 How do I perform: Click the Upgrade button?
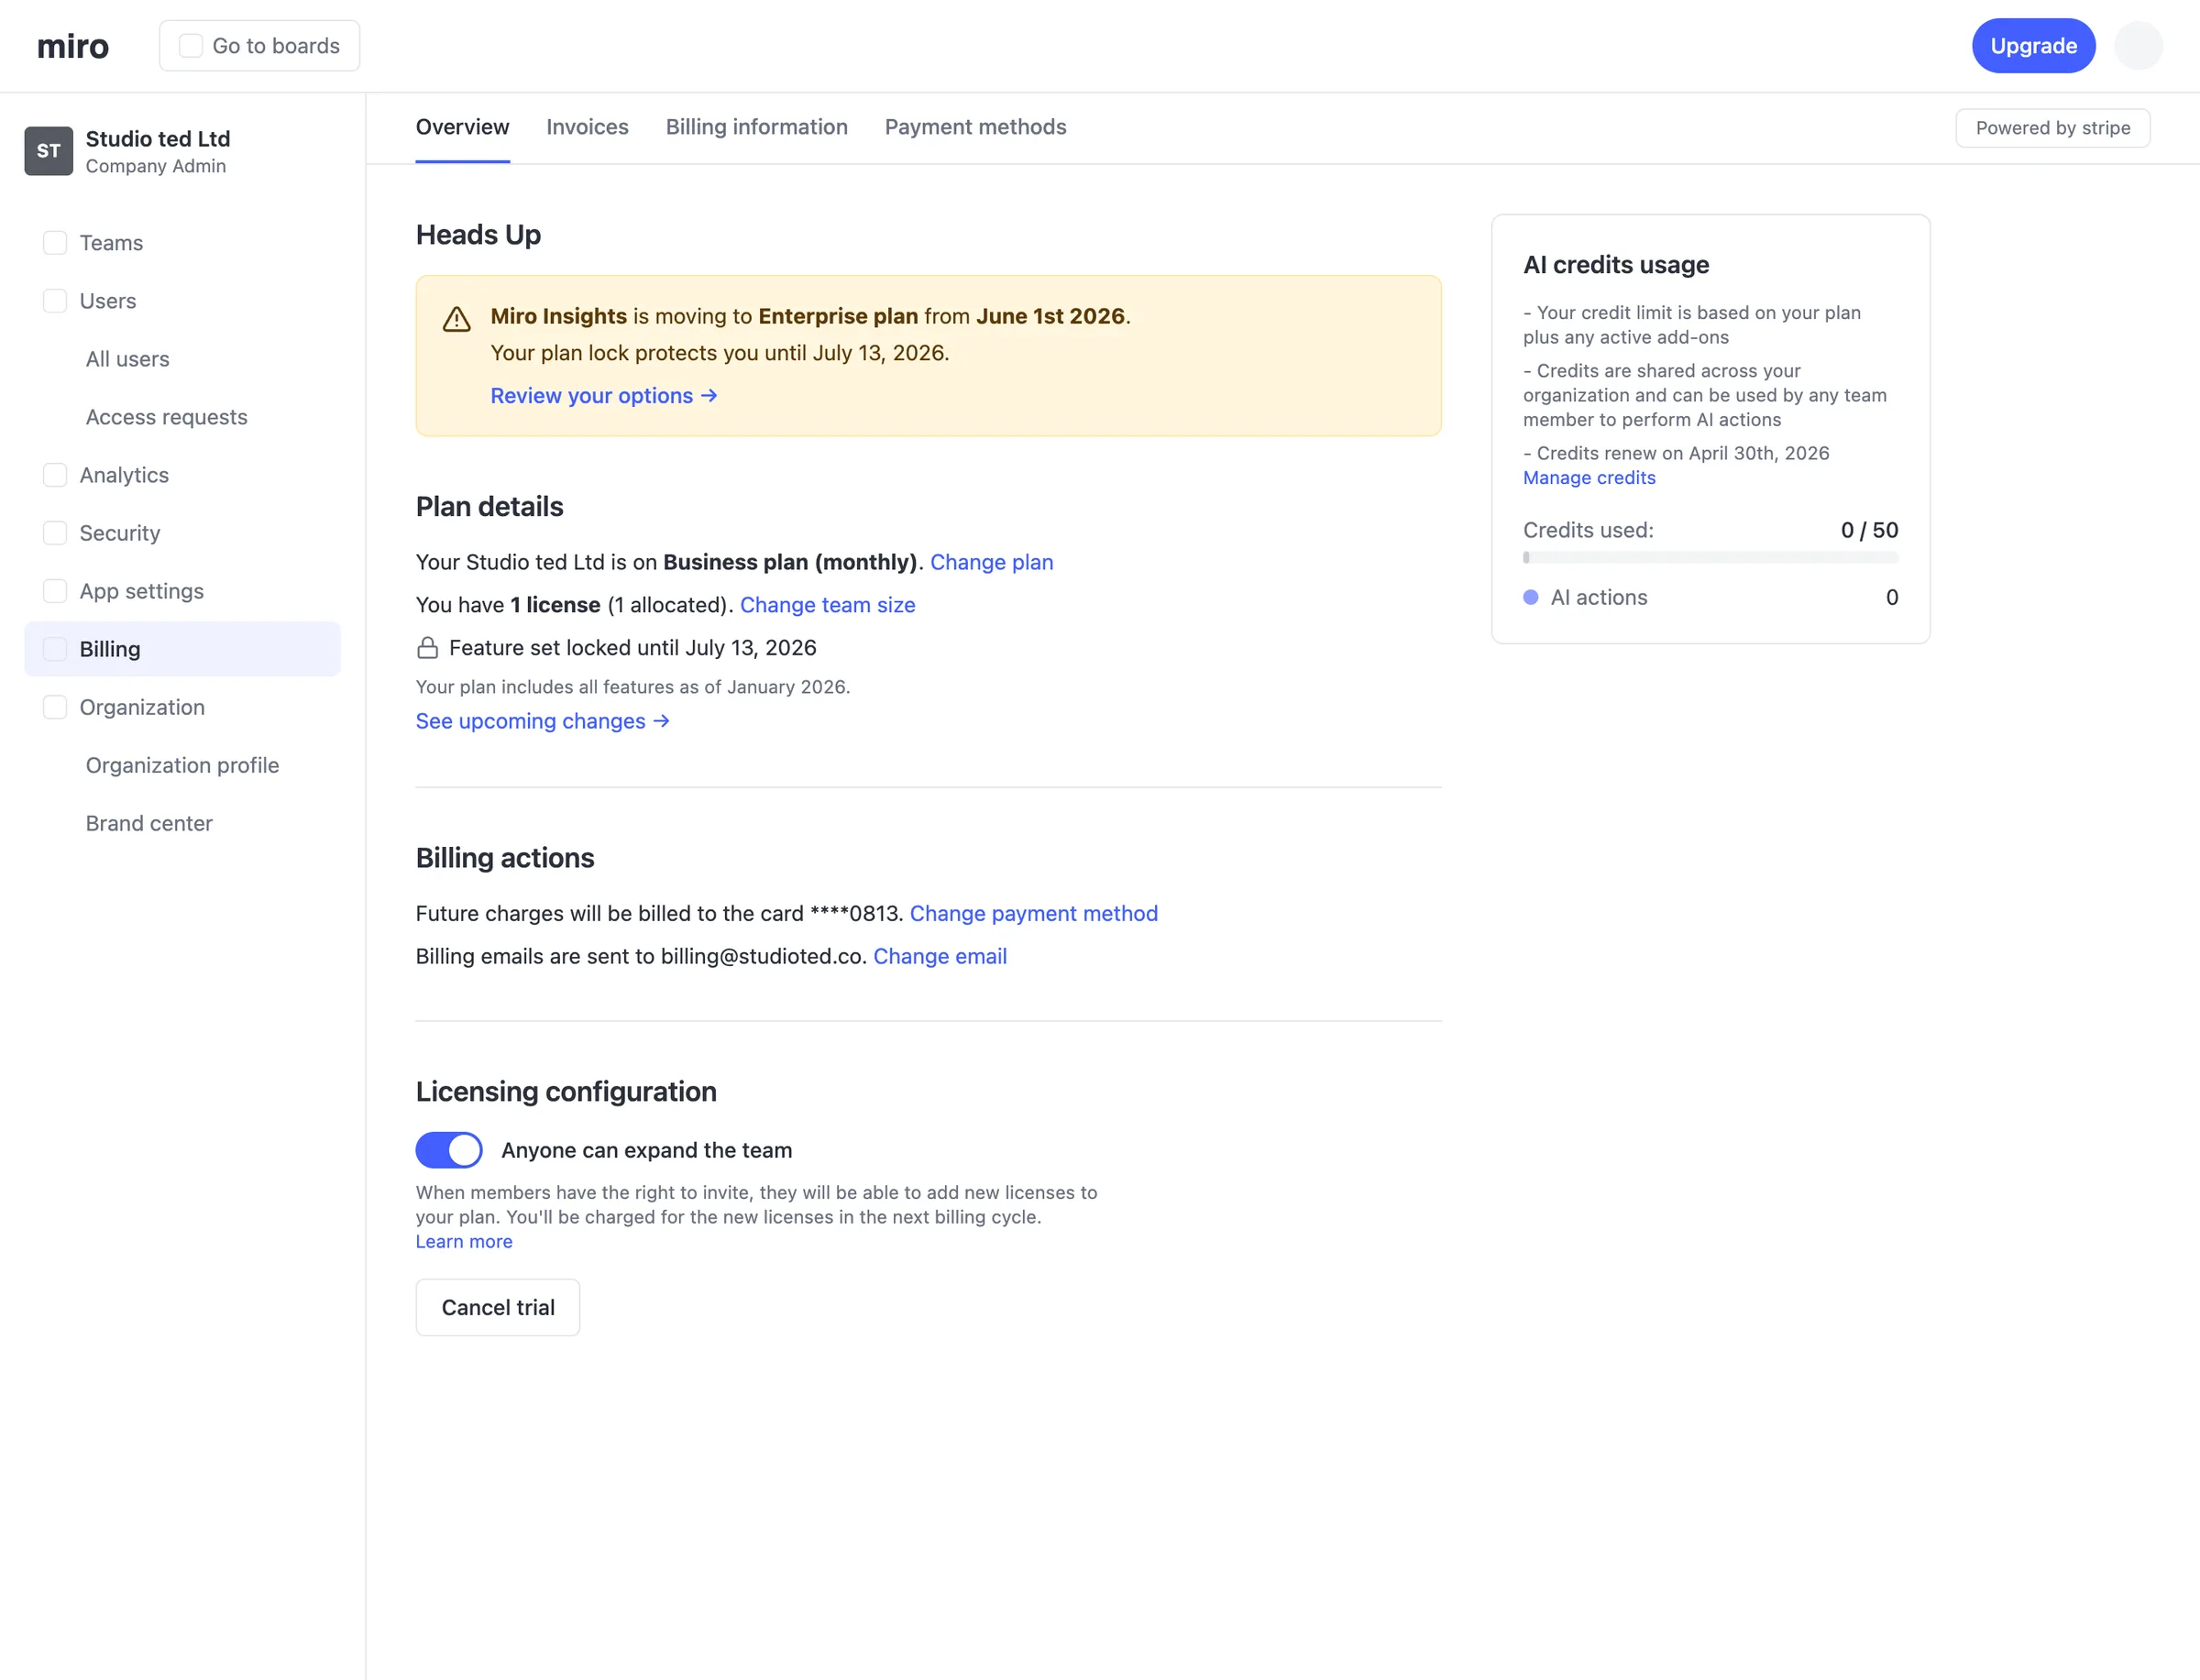[x=2033, y=46]
